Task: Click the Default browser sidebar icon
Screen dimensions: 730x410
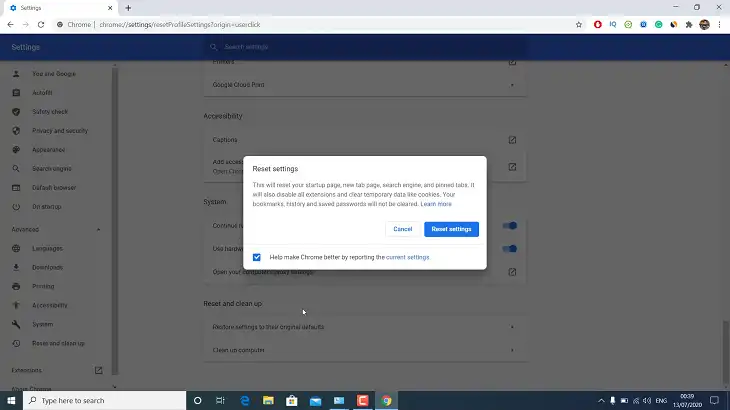Action: [x=16, y=188]
